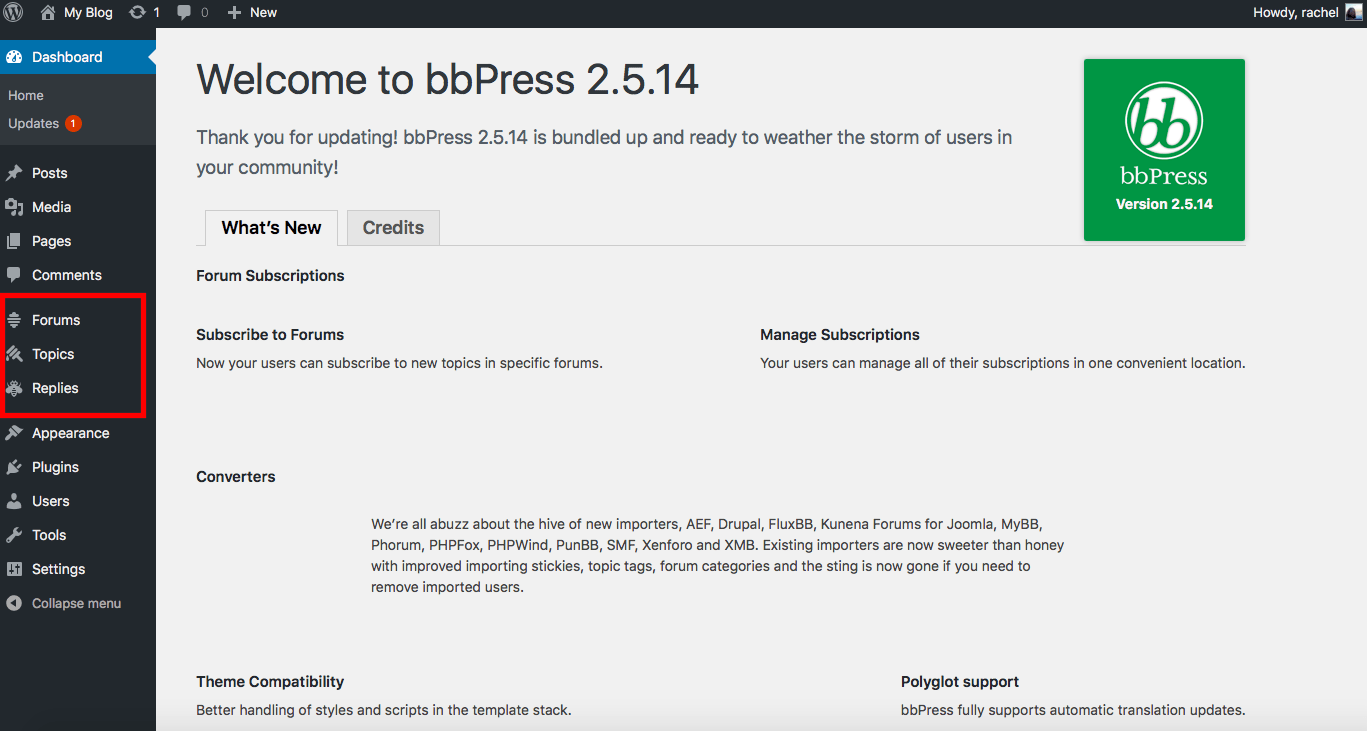Click the Tools wrench icon
The image size is (1367, 731).
[x=14, y=535]
